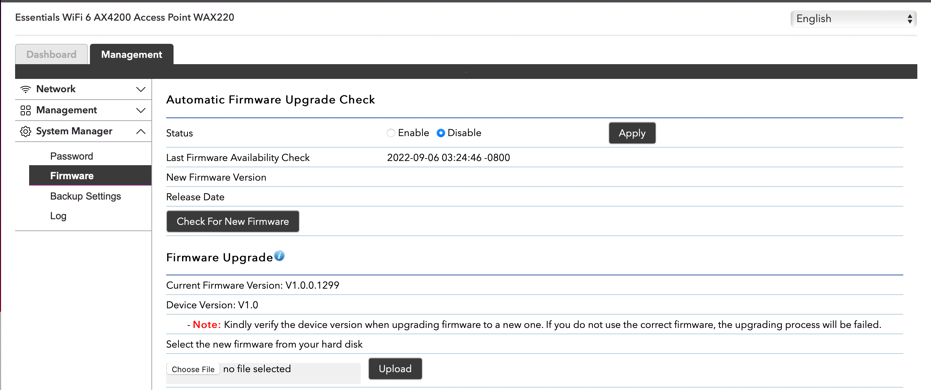Click the red Note: label
The image size is (931, 390).
[x=207, y=325]
